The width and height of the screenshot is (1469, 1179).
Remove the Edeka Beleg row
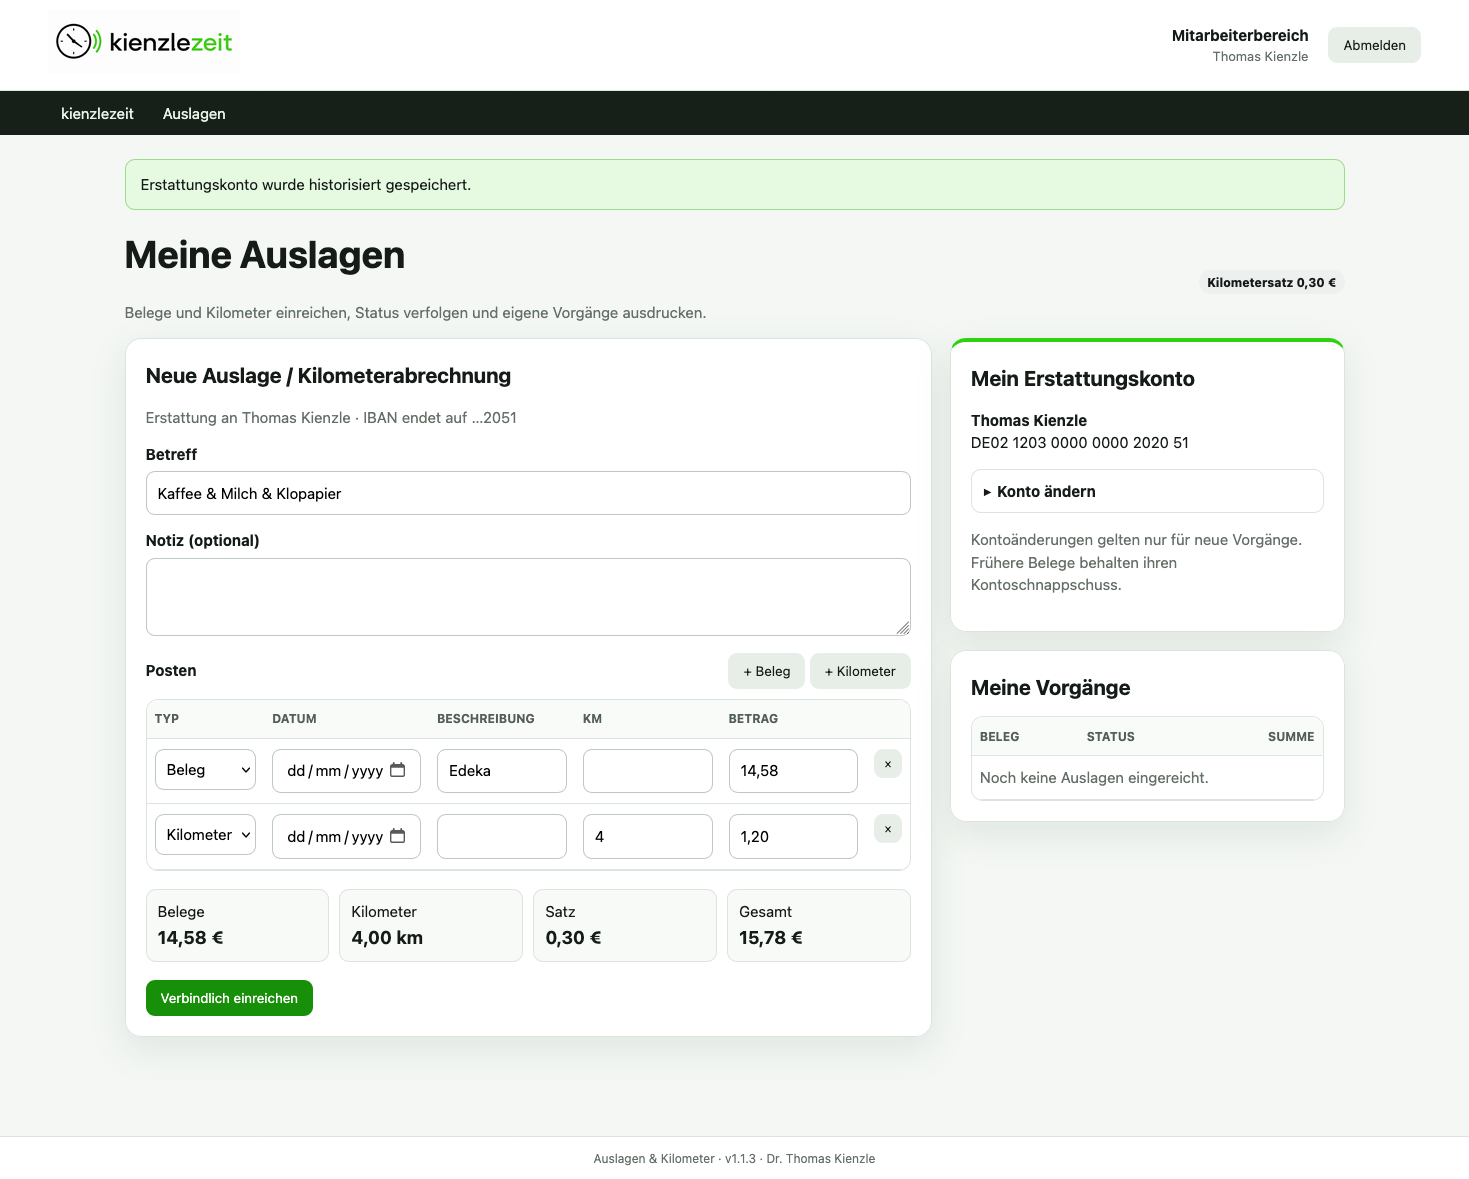[888, 764]
